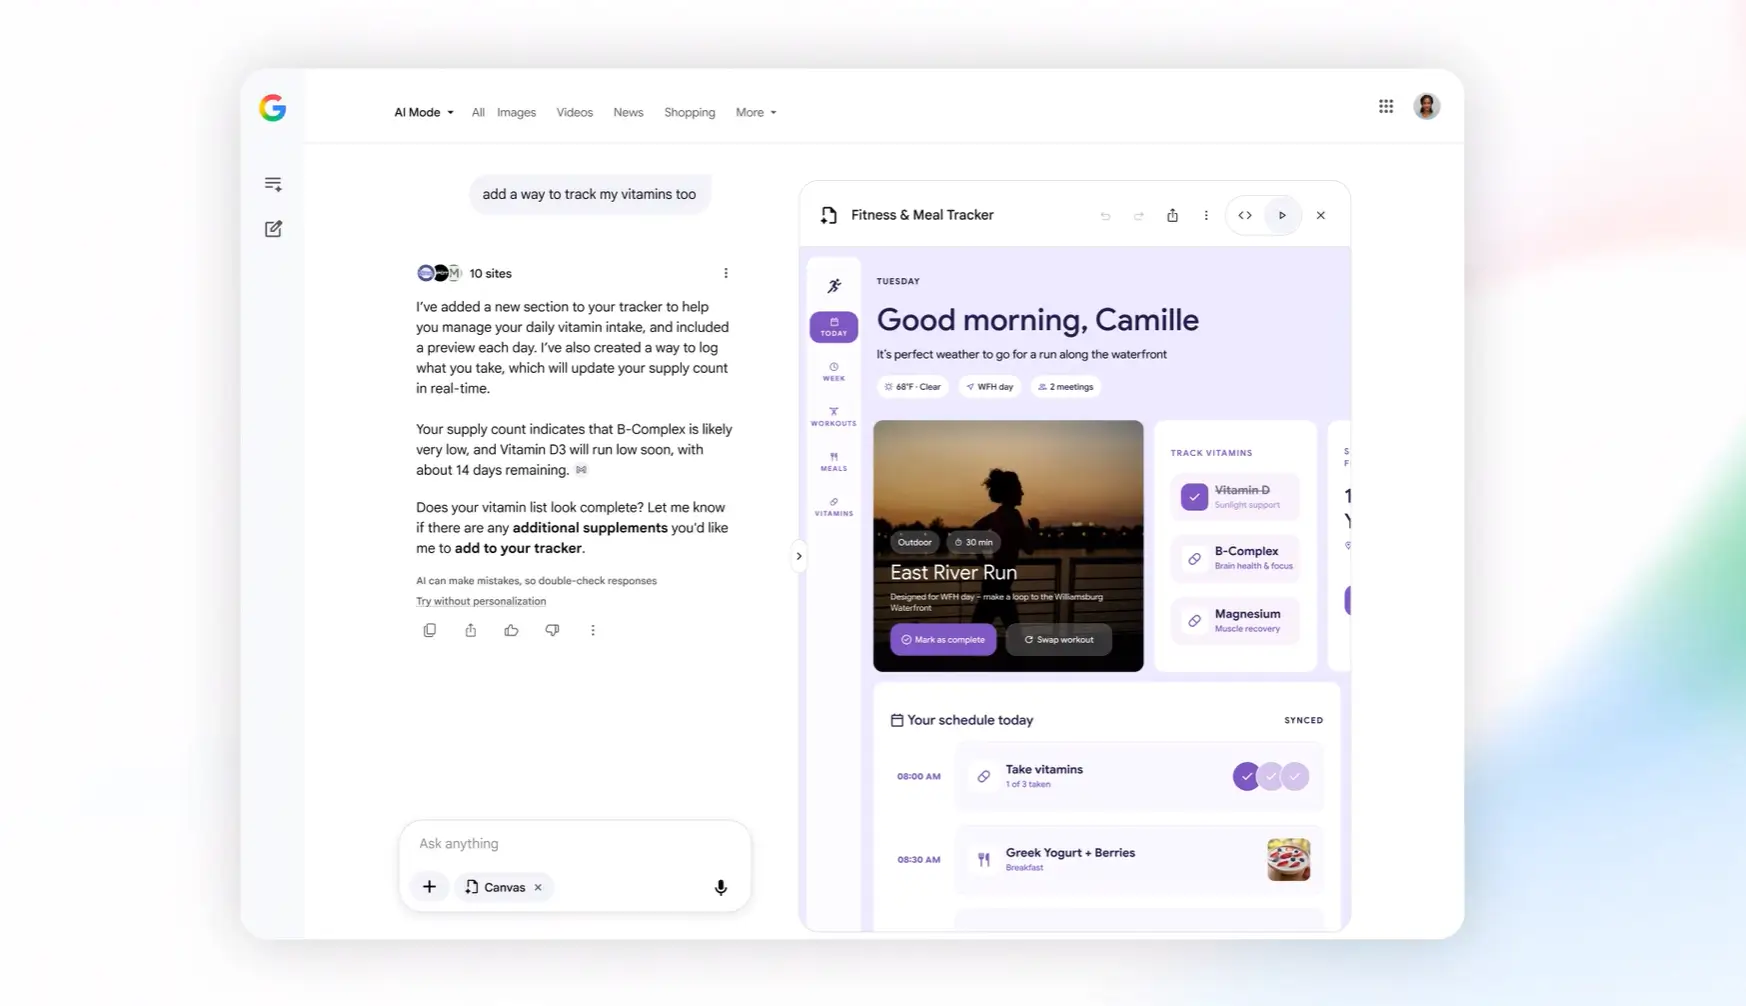Toggle the first dark purple vitamin check circle

coord(1246,776)
